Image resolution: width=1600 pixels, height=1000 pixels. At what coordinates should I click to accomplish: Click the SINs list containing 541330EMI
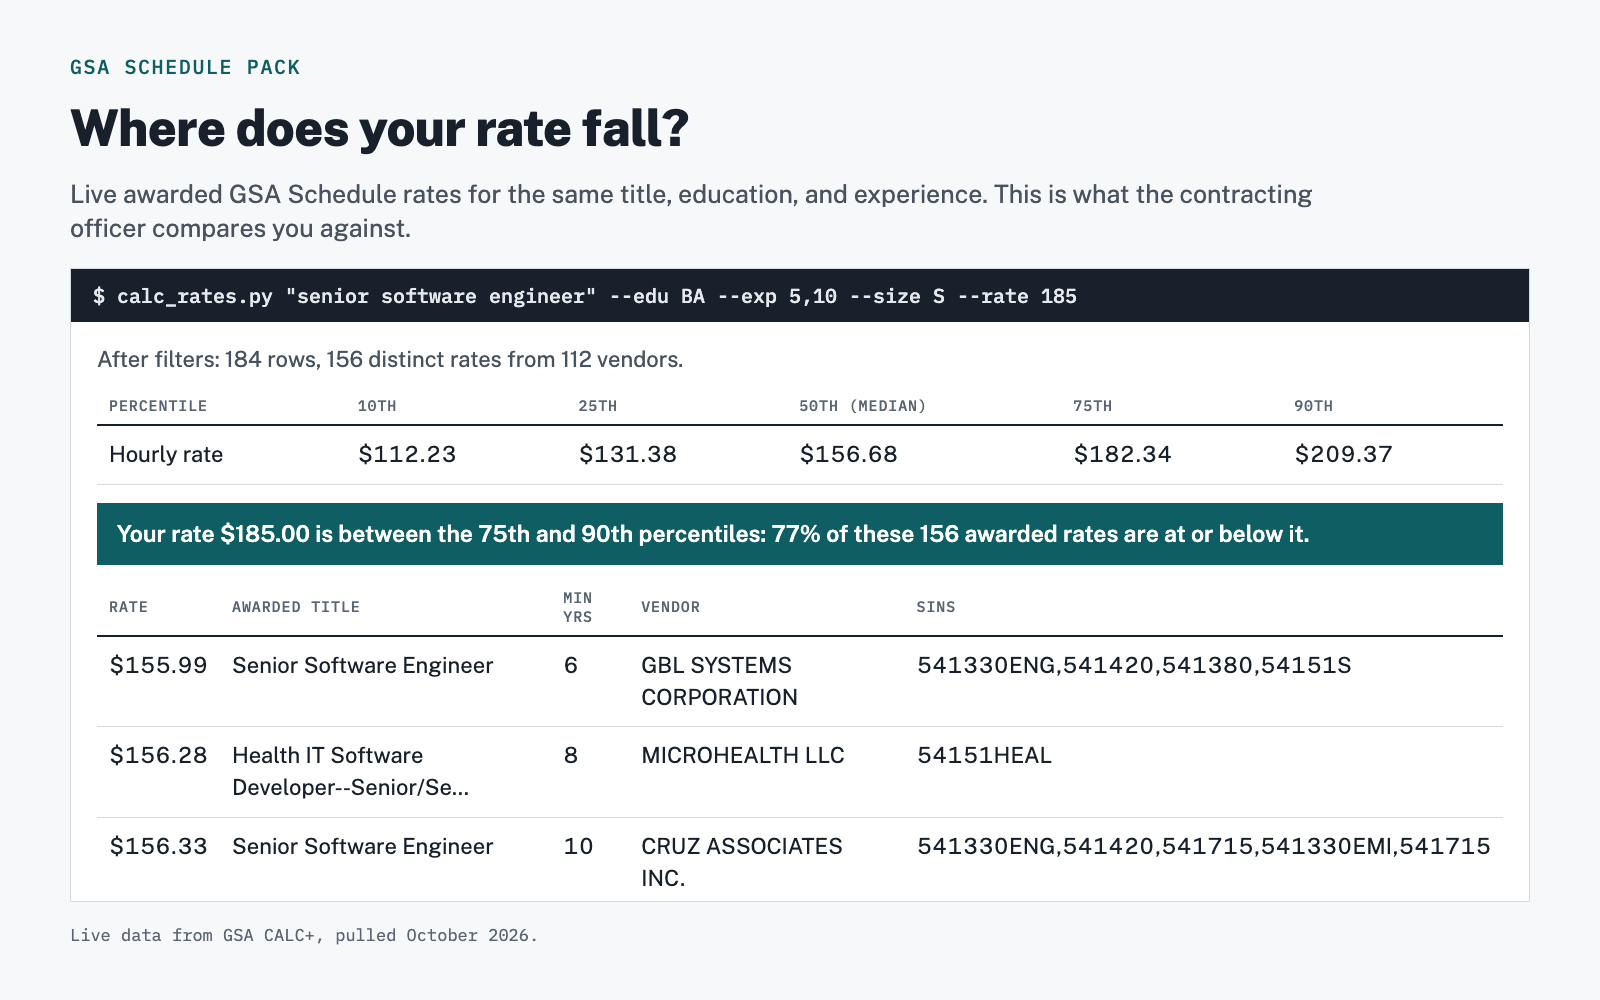click(1204, 846)
